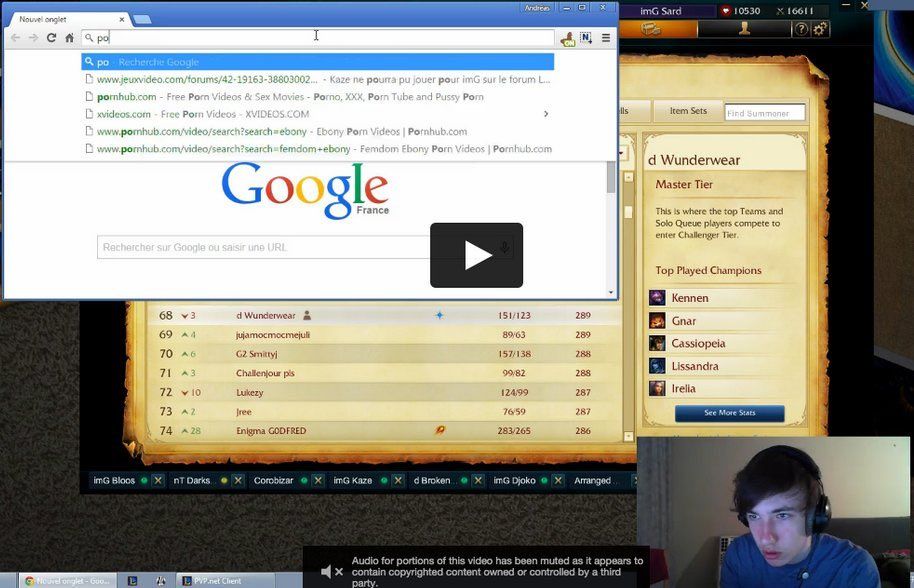914x588 pixels.
Task: Select the Lissandra champion icon
Action: click(657, 366)
